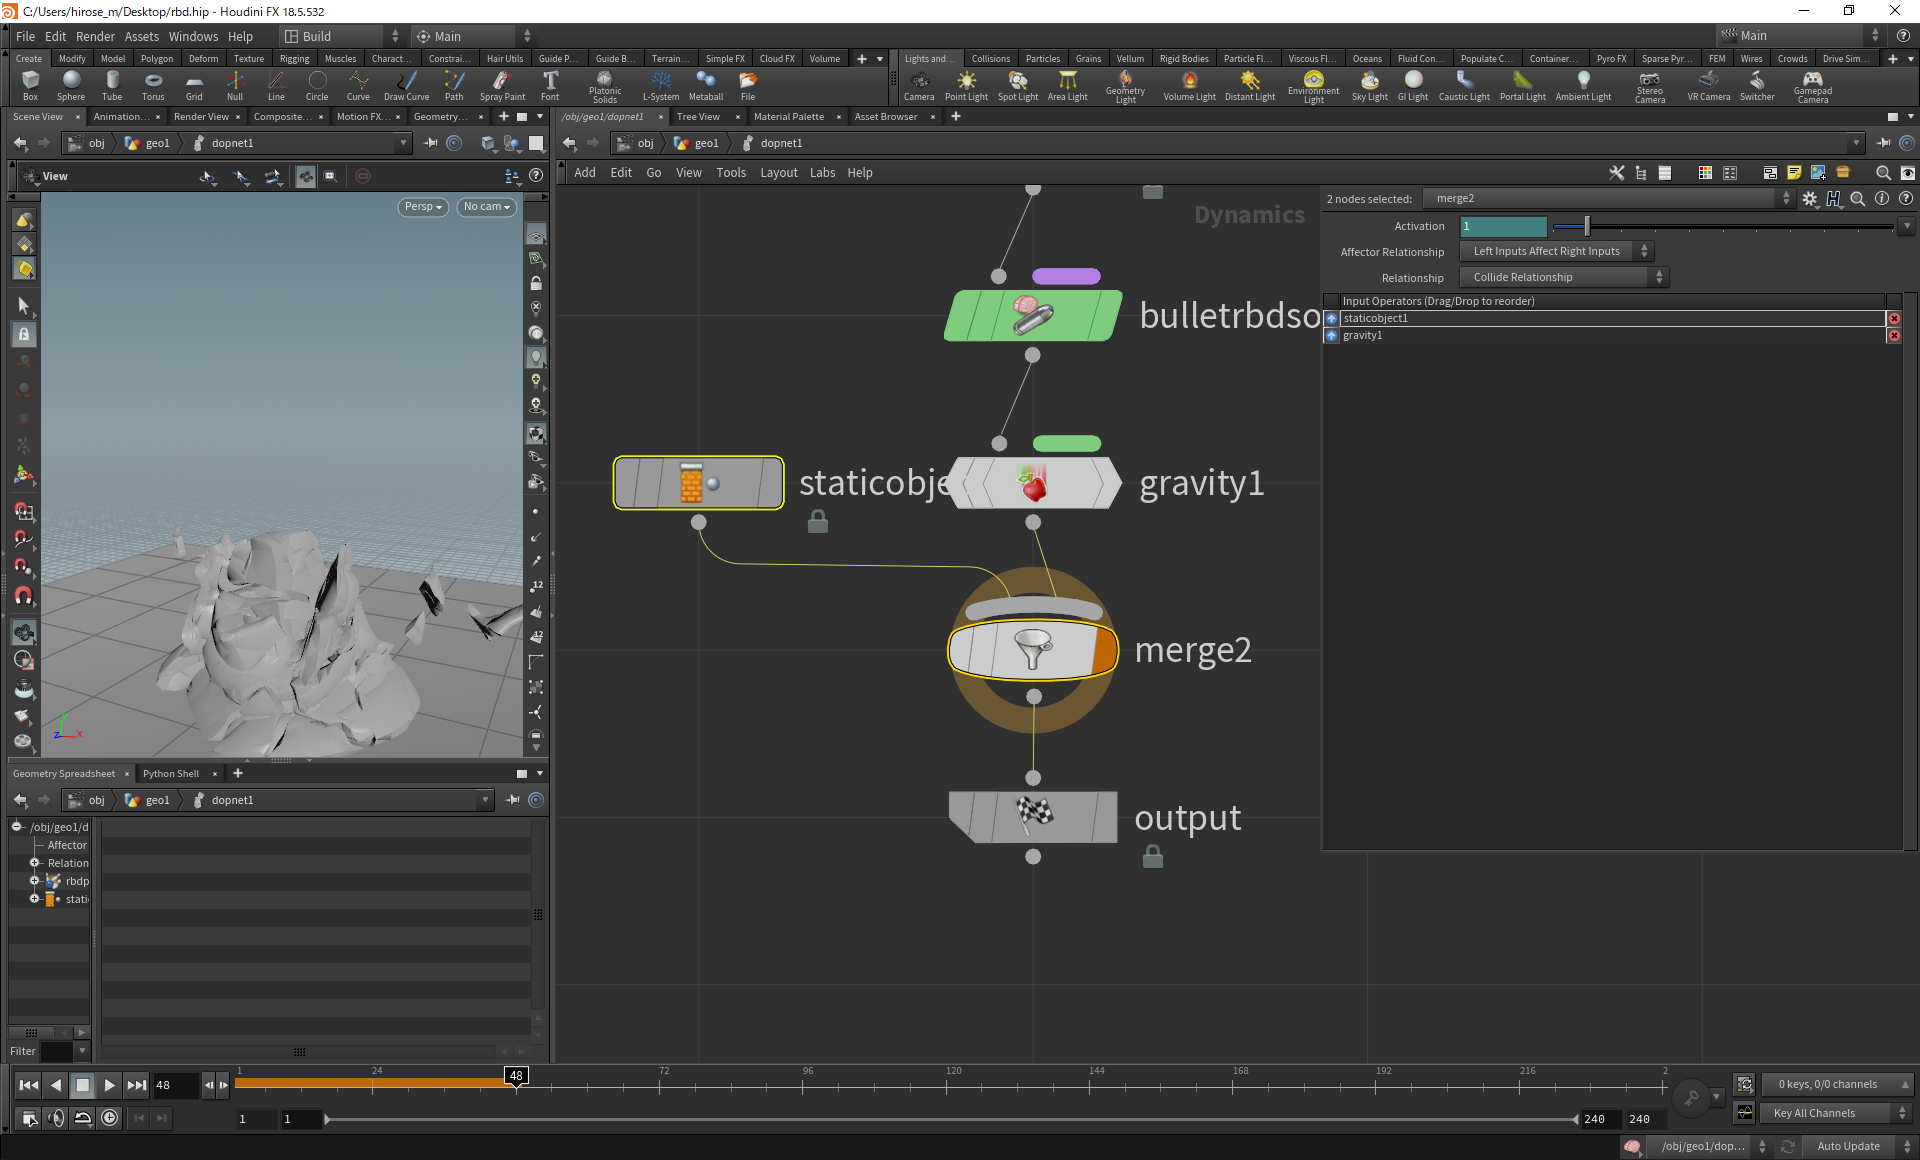1920x1160 pixels.
Task: Select the Grid shelf tool
Action: click(194, 86)
